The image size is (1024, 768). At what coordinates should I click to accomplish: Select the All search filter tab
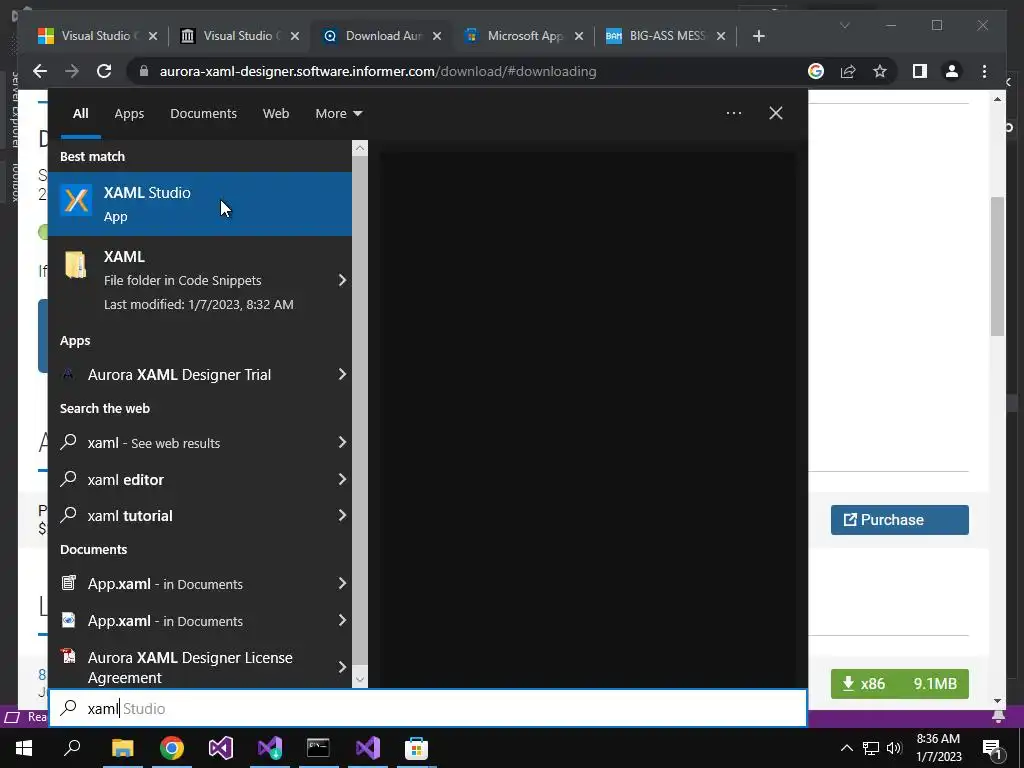coord(80,113)
